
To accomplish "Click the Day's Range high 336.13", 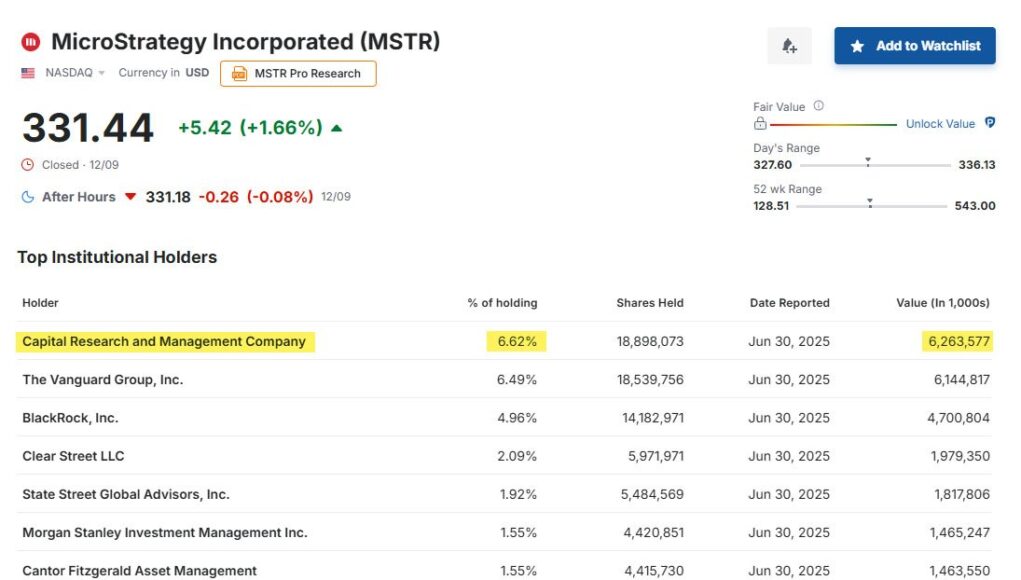I will click(977, 165).
